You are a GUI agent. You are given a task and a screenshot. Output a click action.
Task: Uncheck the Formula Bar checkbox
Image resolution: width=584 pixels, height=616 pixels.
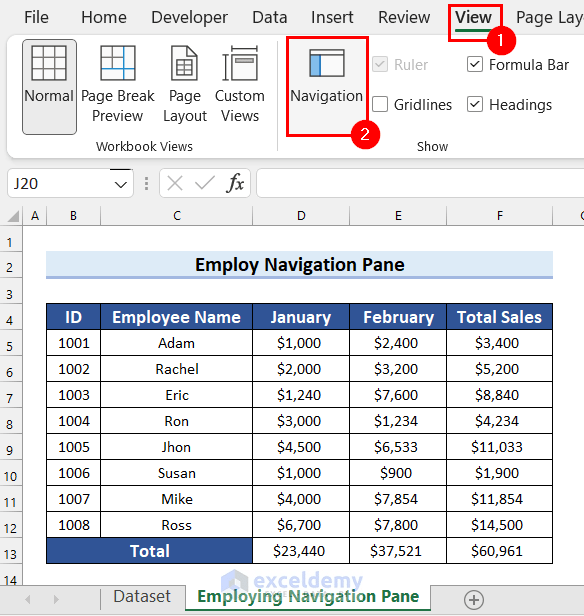tap(475, 64)
